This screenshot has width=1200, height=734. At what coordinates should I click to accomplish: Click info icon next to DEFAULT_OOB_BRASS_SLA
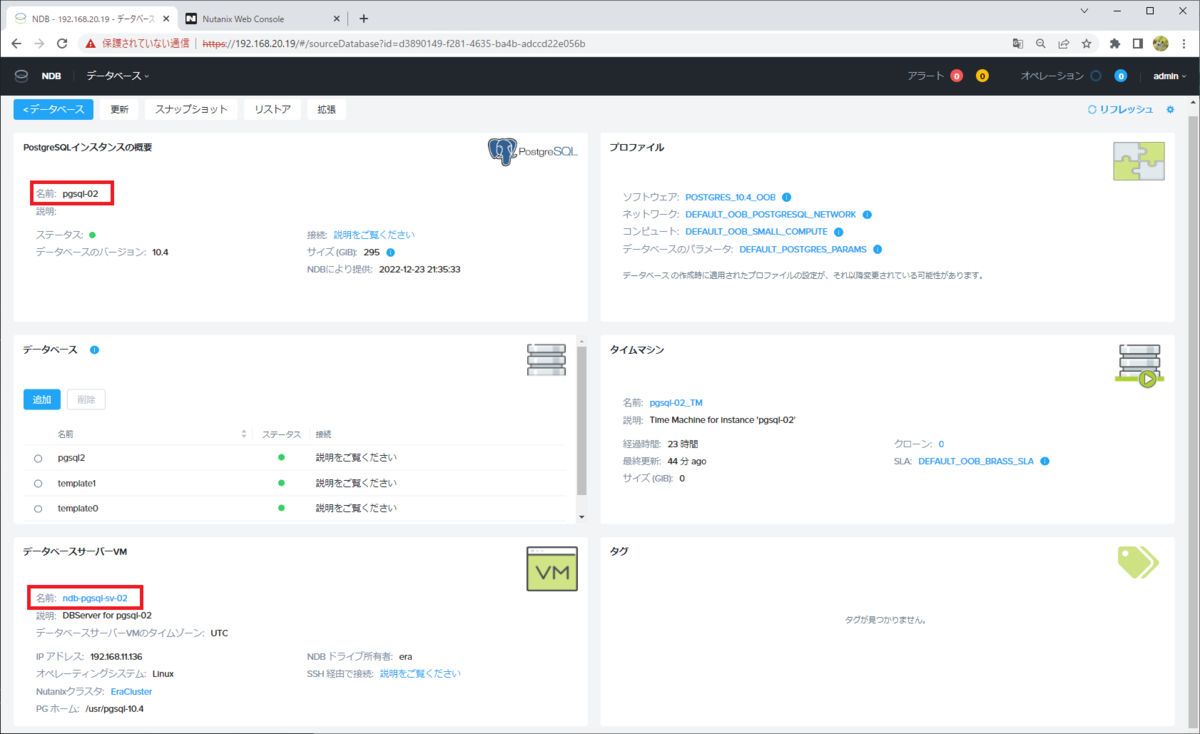[1044, 461]
